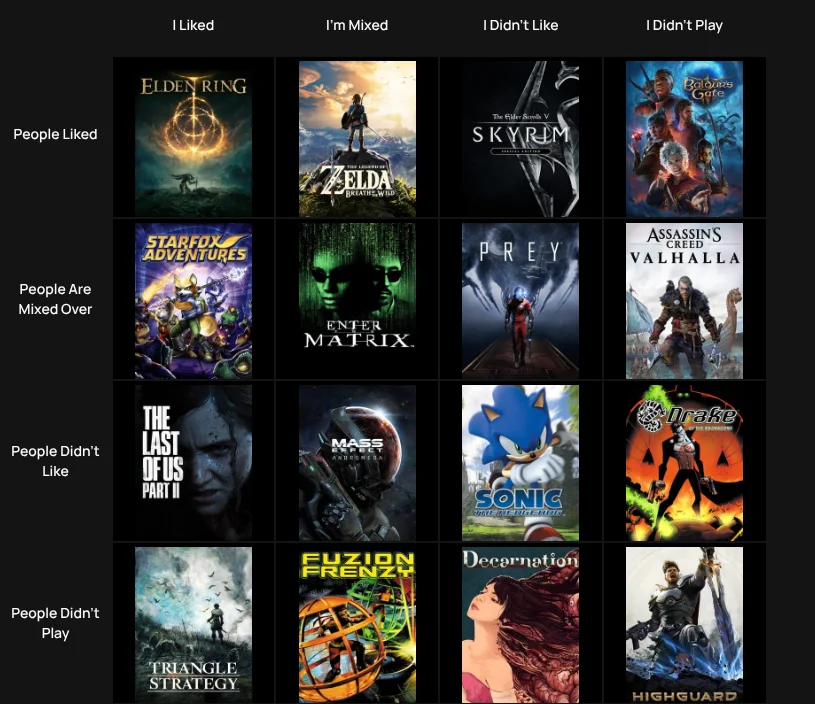815x704 pixels.
Task: Select the 'I'm Mixed' column header
Action: point(357,25)
